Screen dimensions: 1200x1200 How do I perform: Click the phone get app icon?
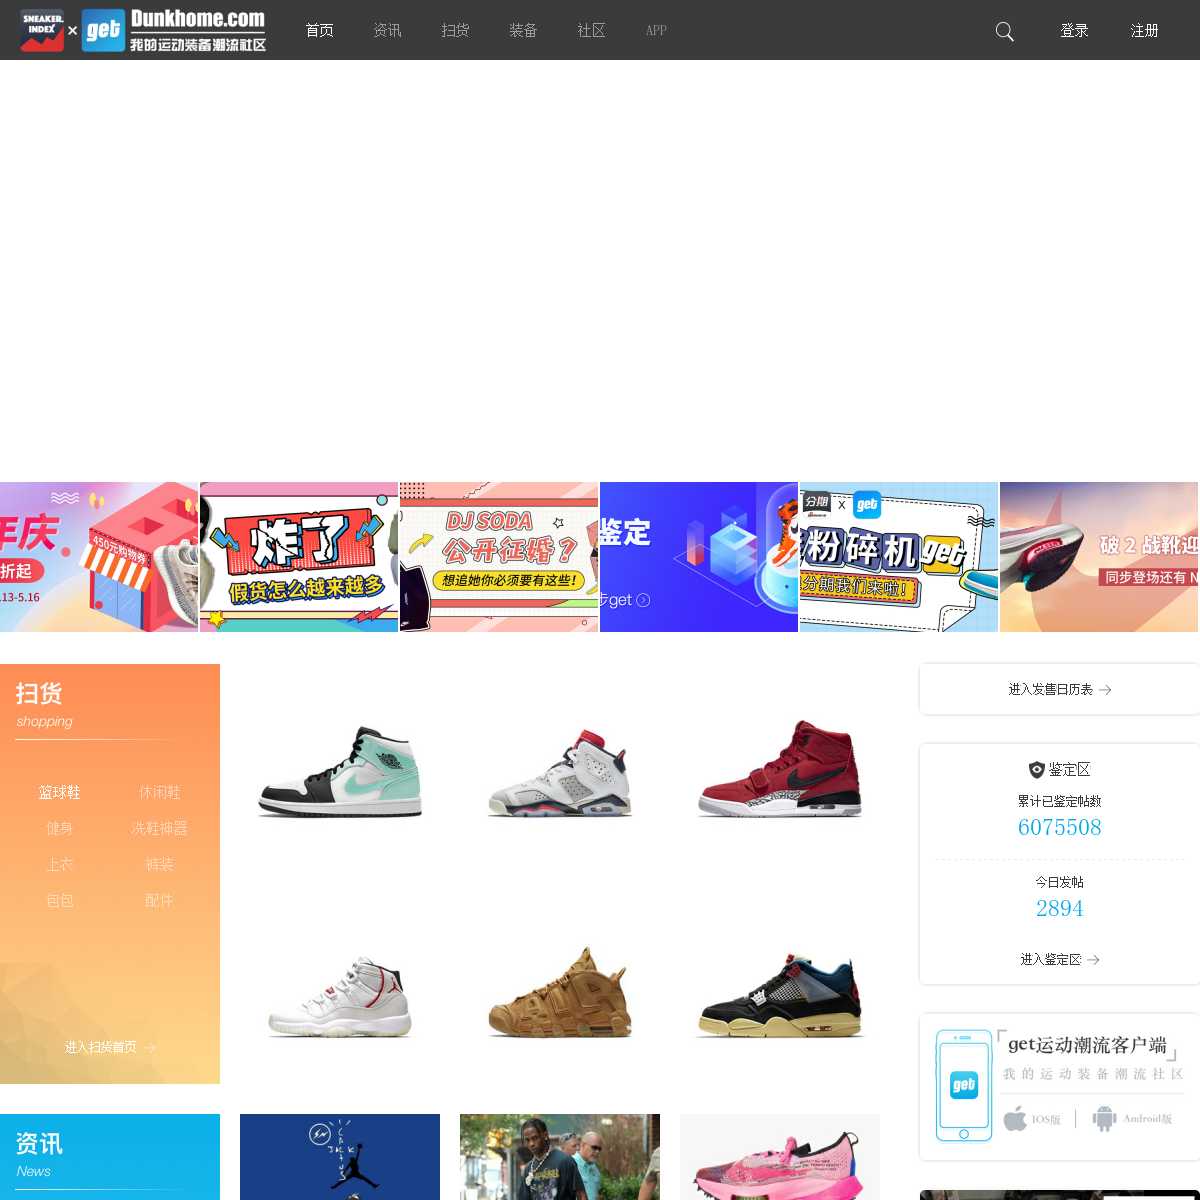[x=964, y=1086]
